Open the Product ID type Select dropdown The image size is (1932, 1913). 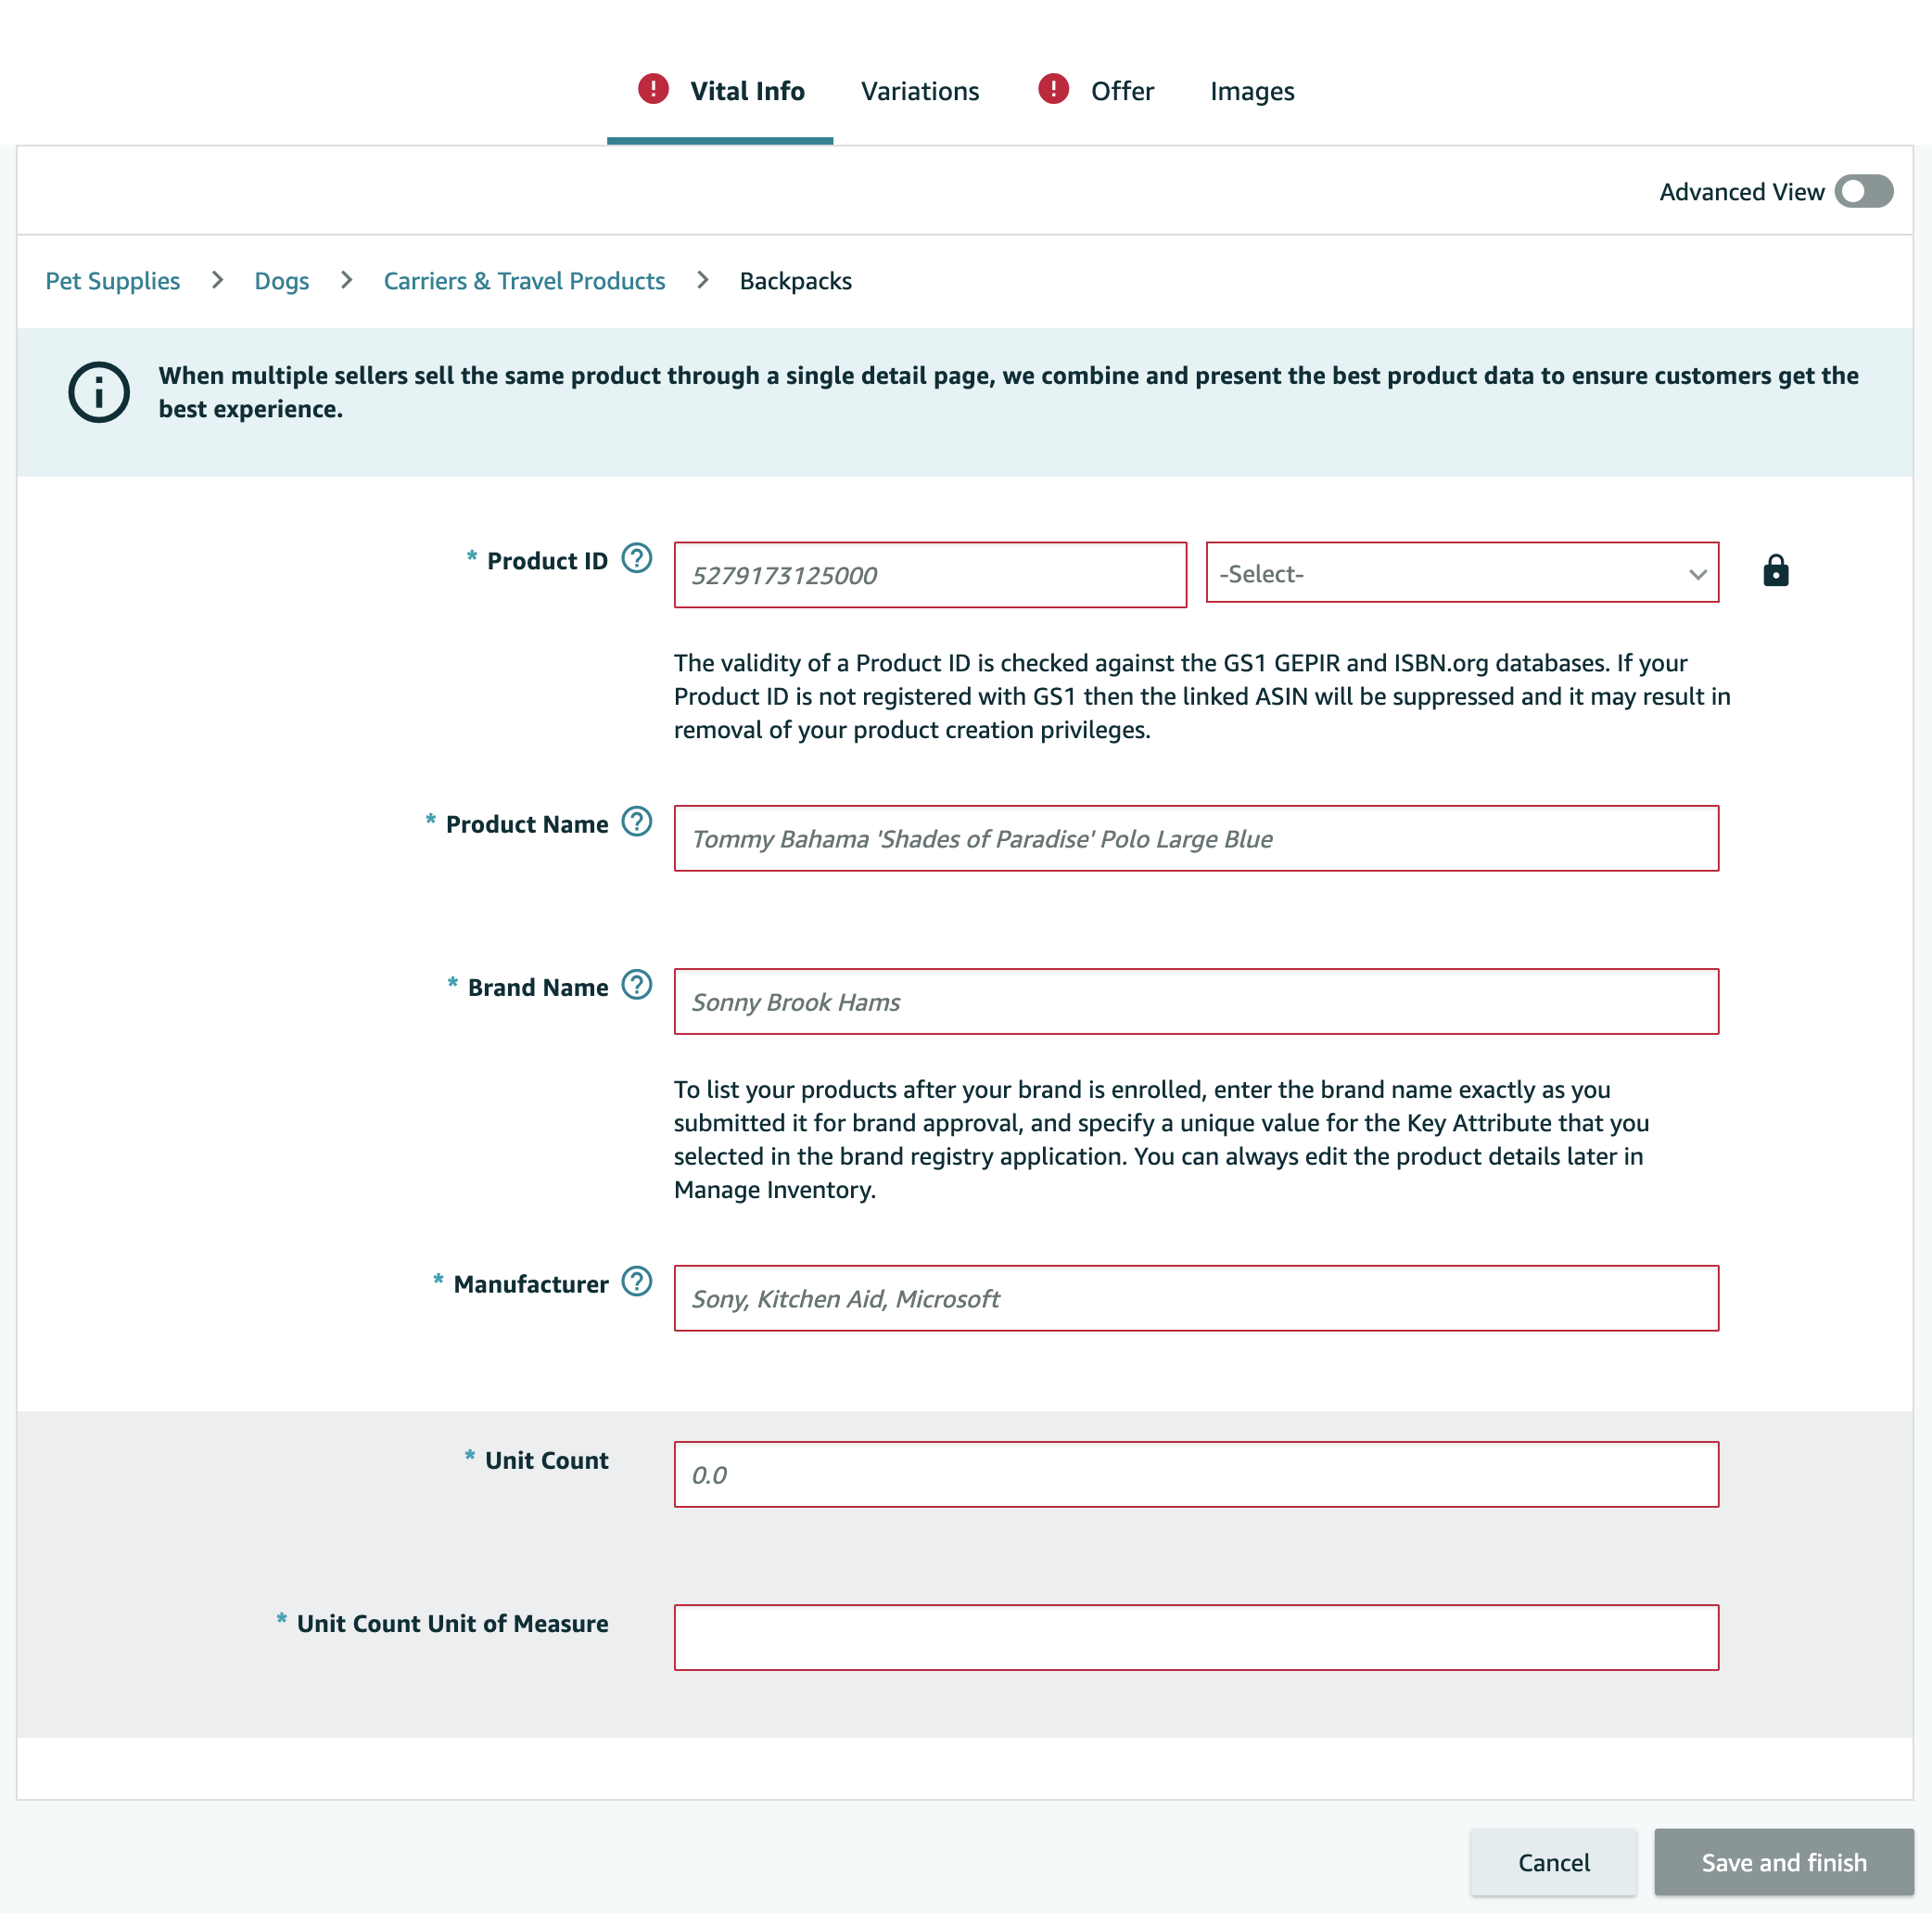1461,573
